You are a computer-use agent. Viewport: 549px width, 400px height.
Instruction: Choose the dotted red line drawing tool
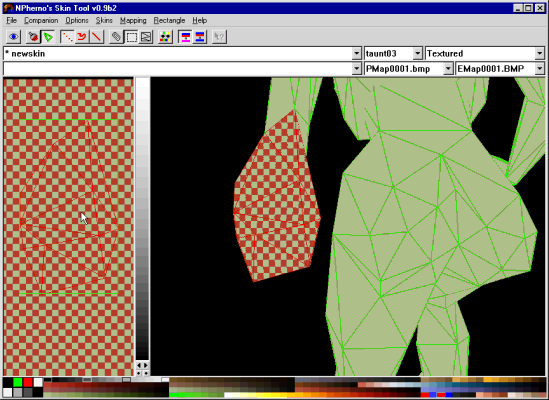point(67,37)
